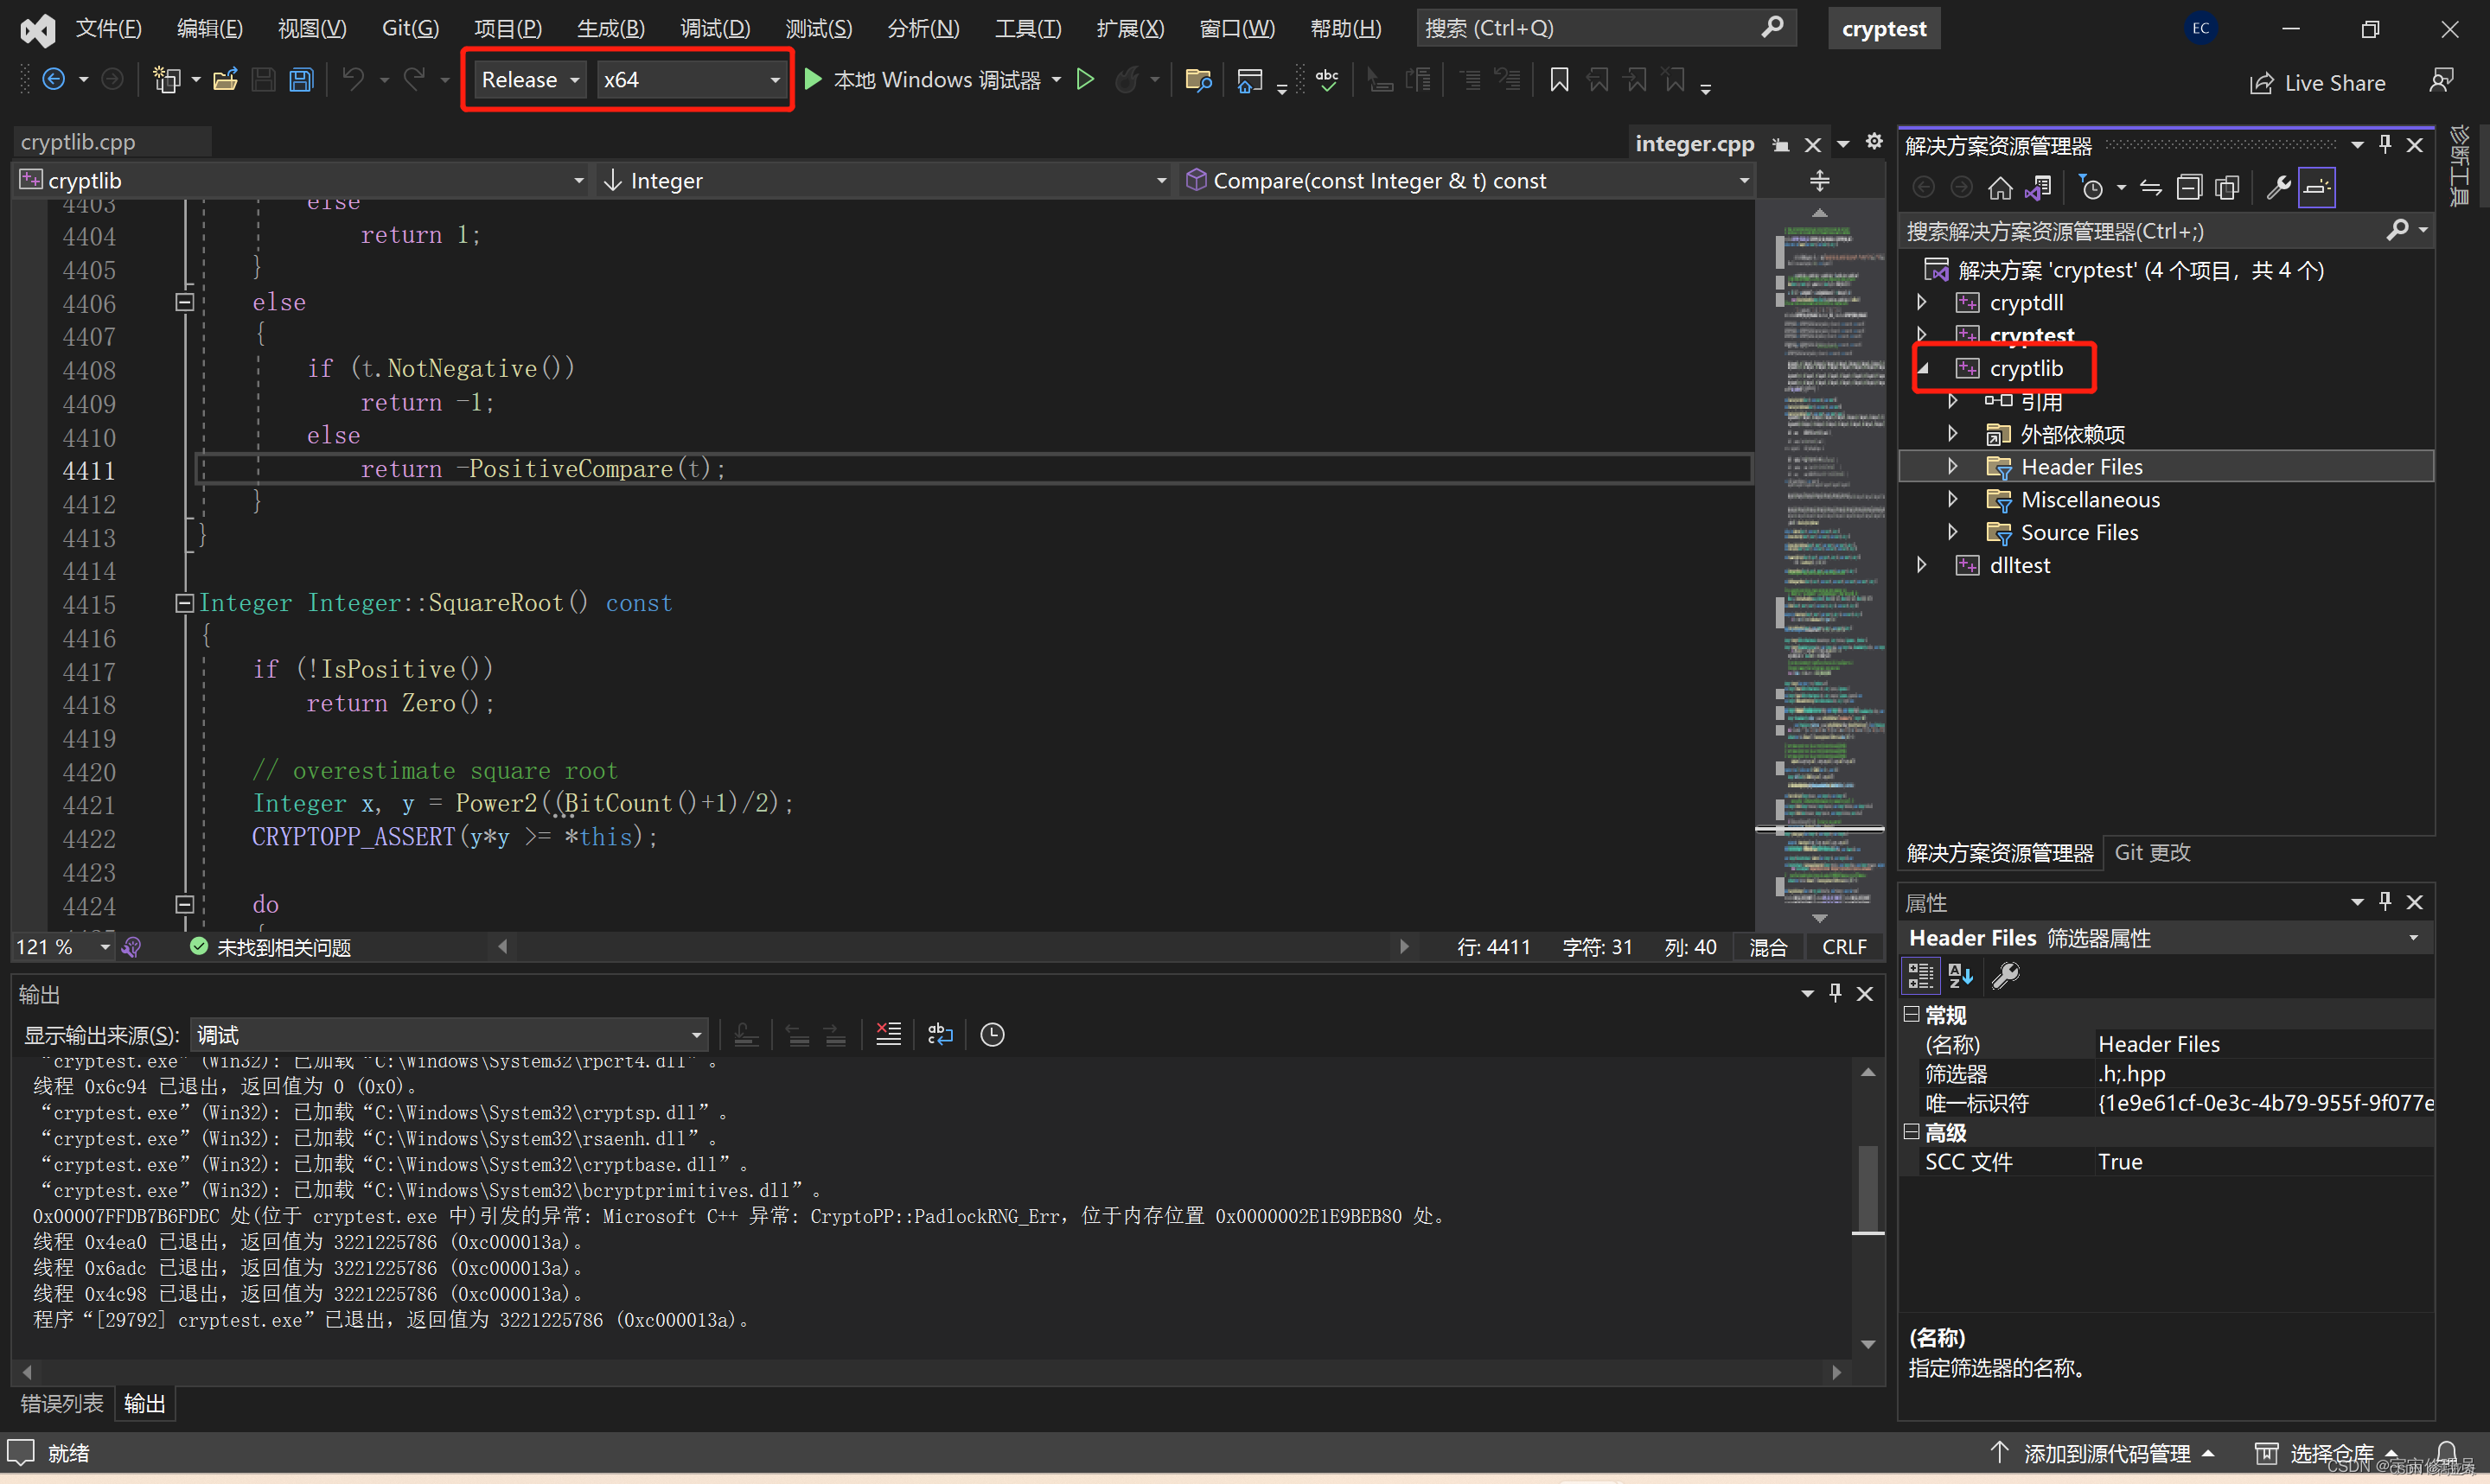Open the Release configuration dropdown
This screenshot has width=2490, height=1484.
point(529,80)
